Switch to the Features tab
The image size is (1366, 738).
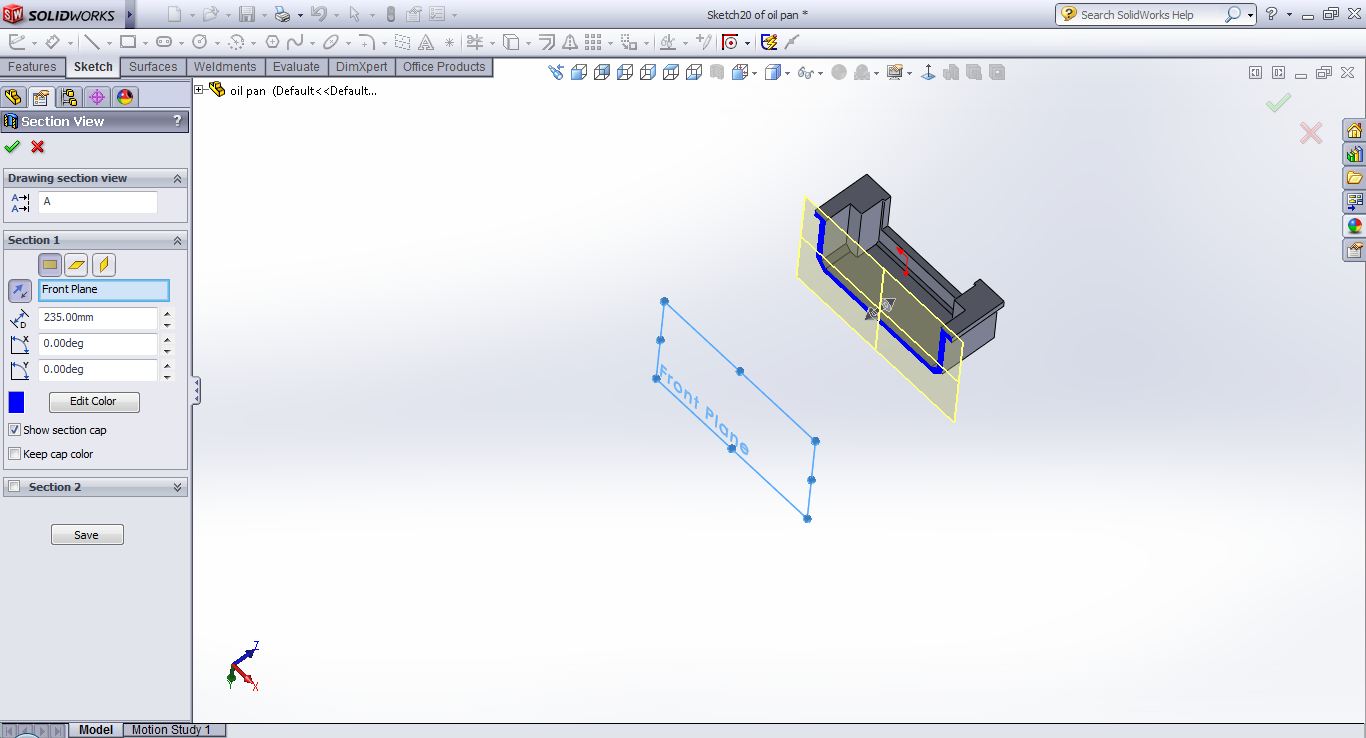tap(32, 67)
